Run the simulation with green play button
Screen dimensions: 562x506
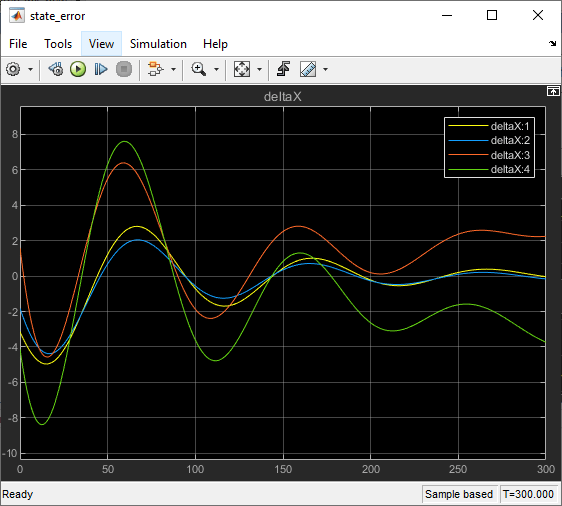[x=78, y=69]
